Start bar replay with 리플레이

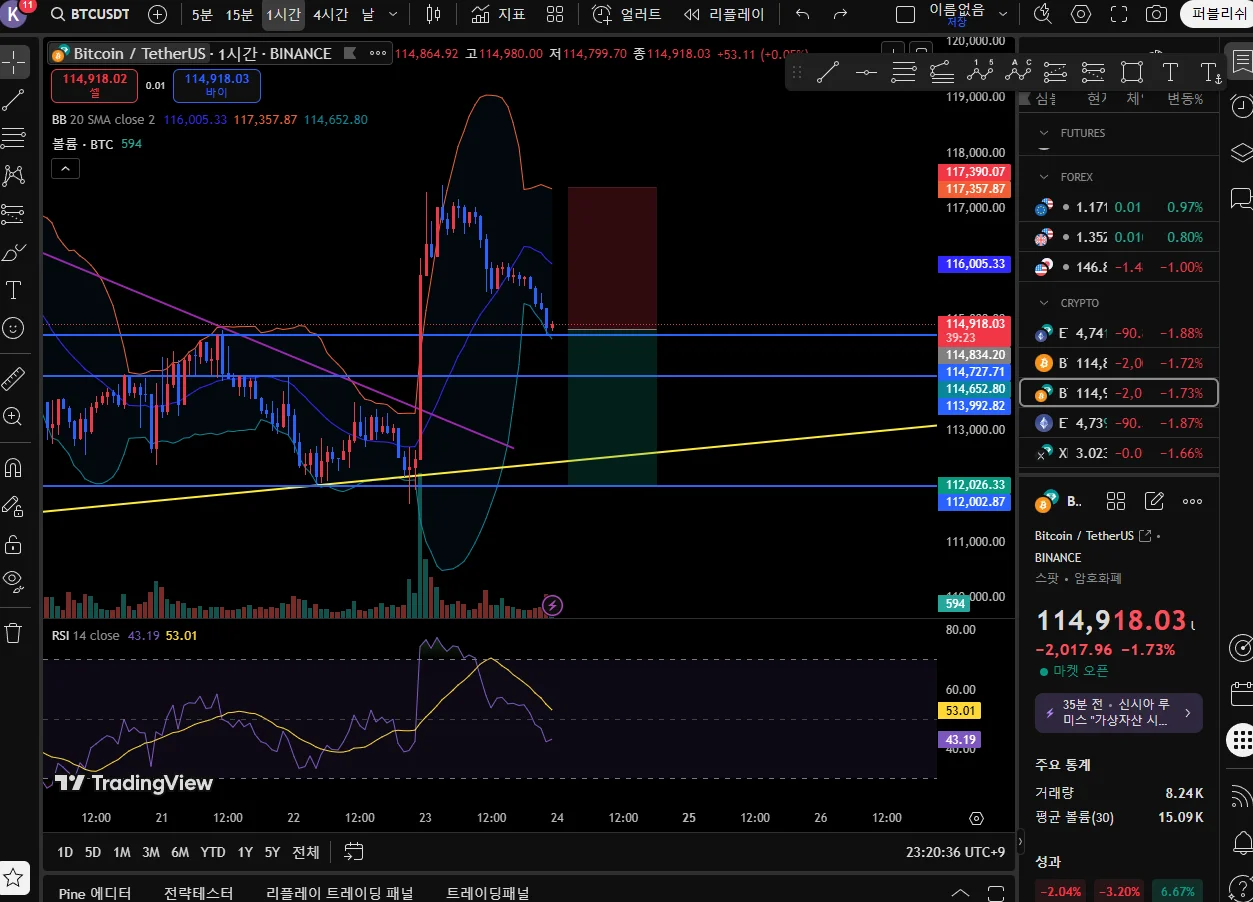(x=724, y=14)
